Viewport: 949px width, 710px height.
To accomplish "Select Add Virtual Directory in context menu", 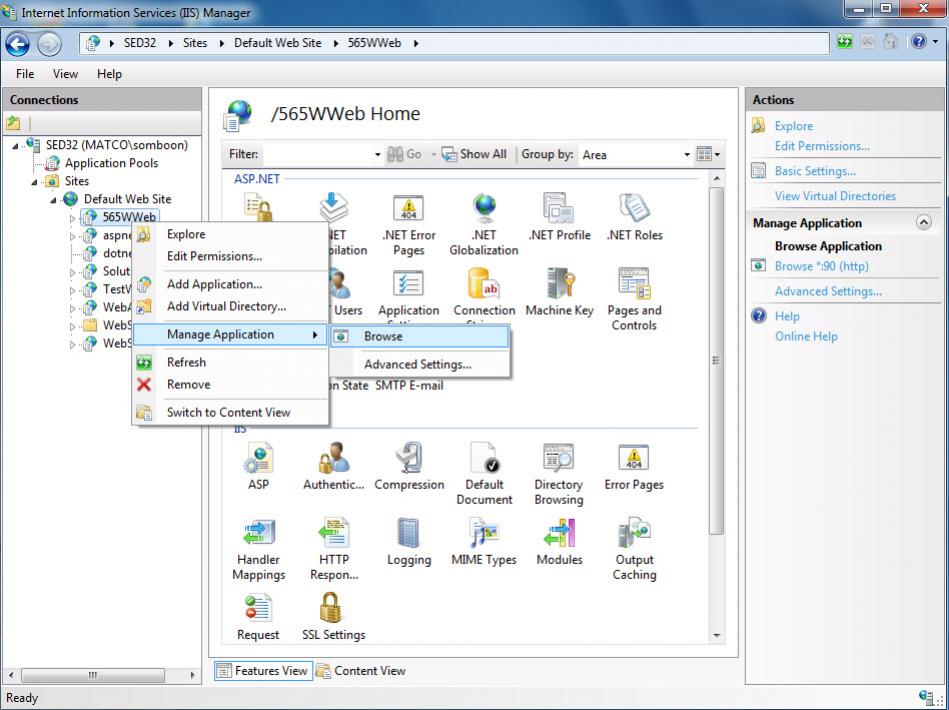I will 230,306.
